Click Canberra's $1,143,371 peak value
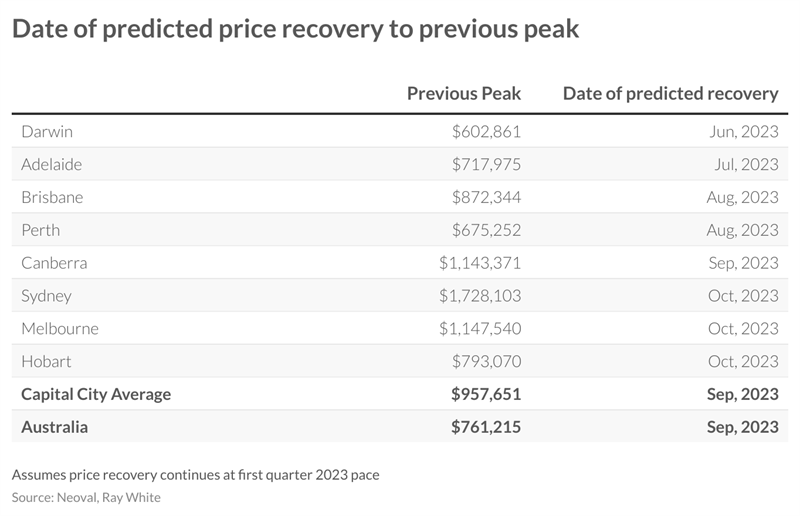Screen dimensions: 800x516 pyautogui.click(x=480, y=263)
